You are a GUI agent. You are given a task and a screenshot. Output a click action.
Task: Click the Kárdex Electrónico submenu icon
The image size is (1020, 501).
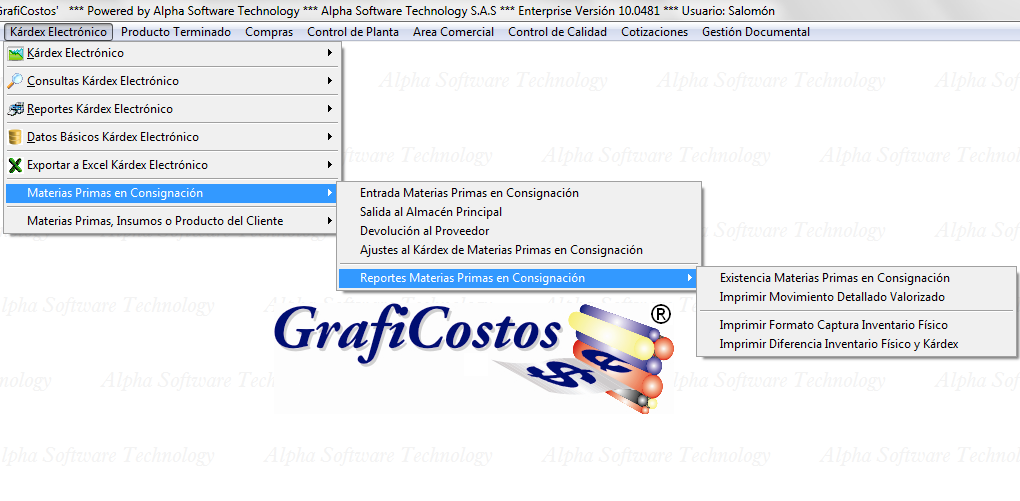[15, 53]
